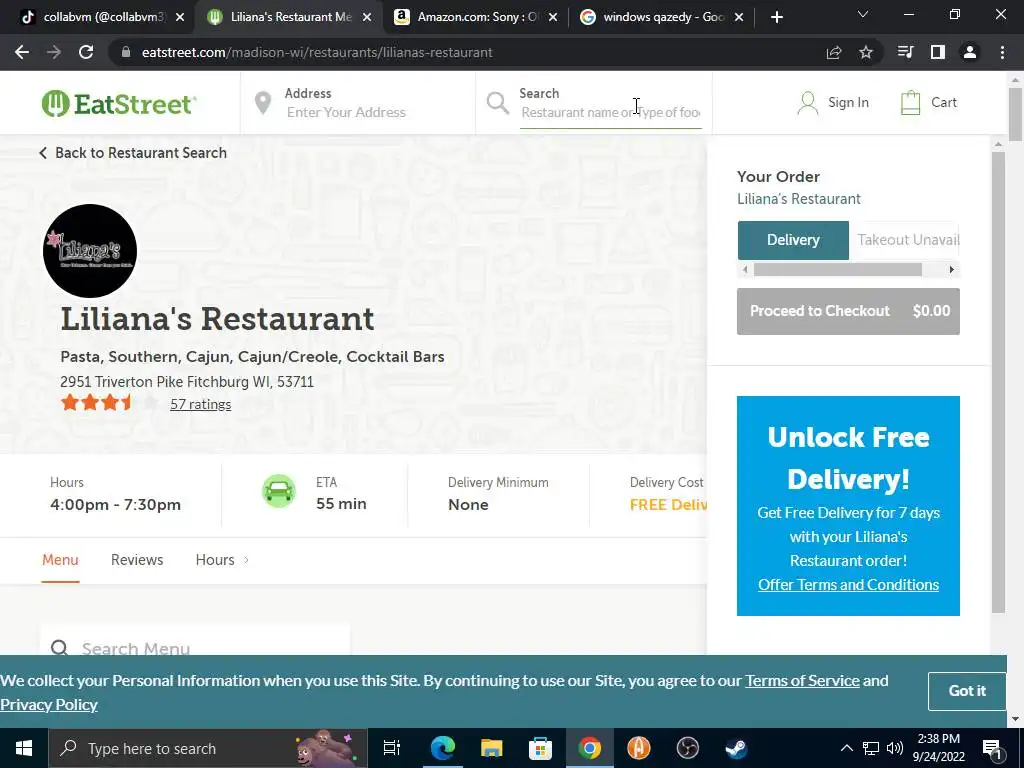
Task: Bookmark this page with star icon
Action: (866, 52)
